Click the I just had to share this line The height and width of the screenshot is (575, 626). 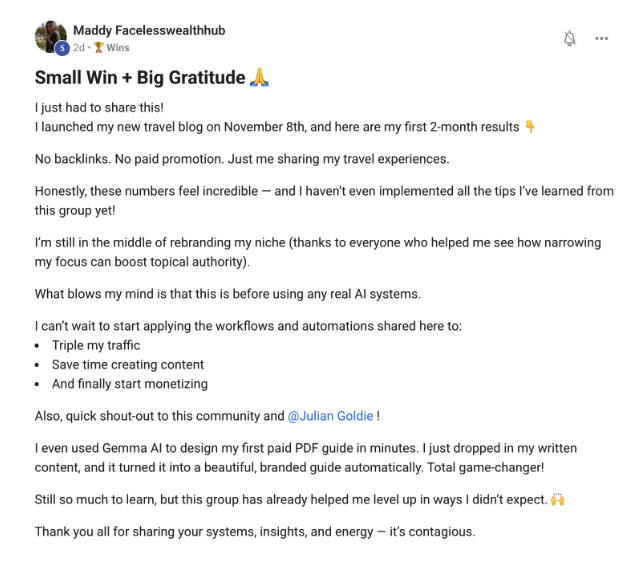(x=96, y=108)
